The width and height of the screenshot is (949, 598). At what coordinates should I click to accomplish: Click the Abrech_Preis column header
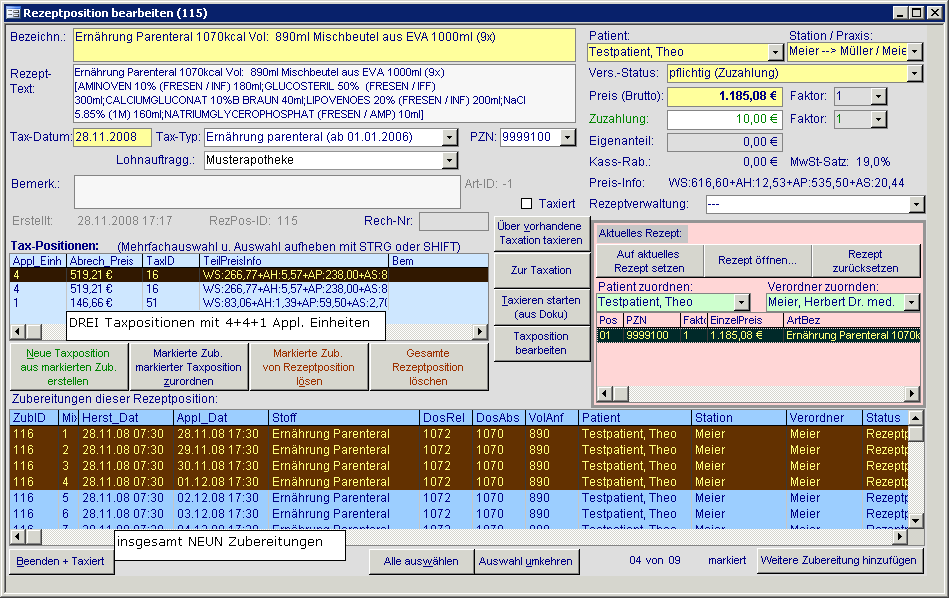(x=105, y=261)
